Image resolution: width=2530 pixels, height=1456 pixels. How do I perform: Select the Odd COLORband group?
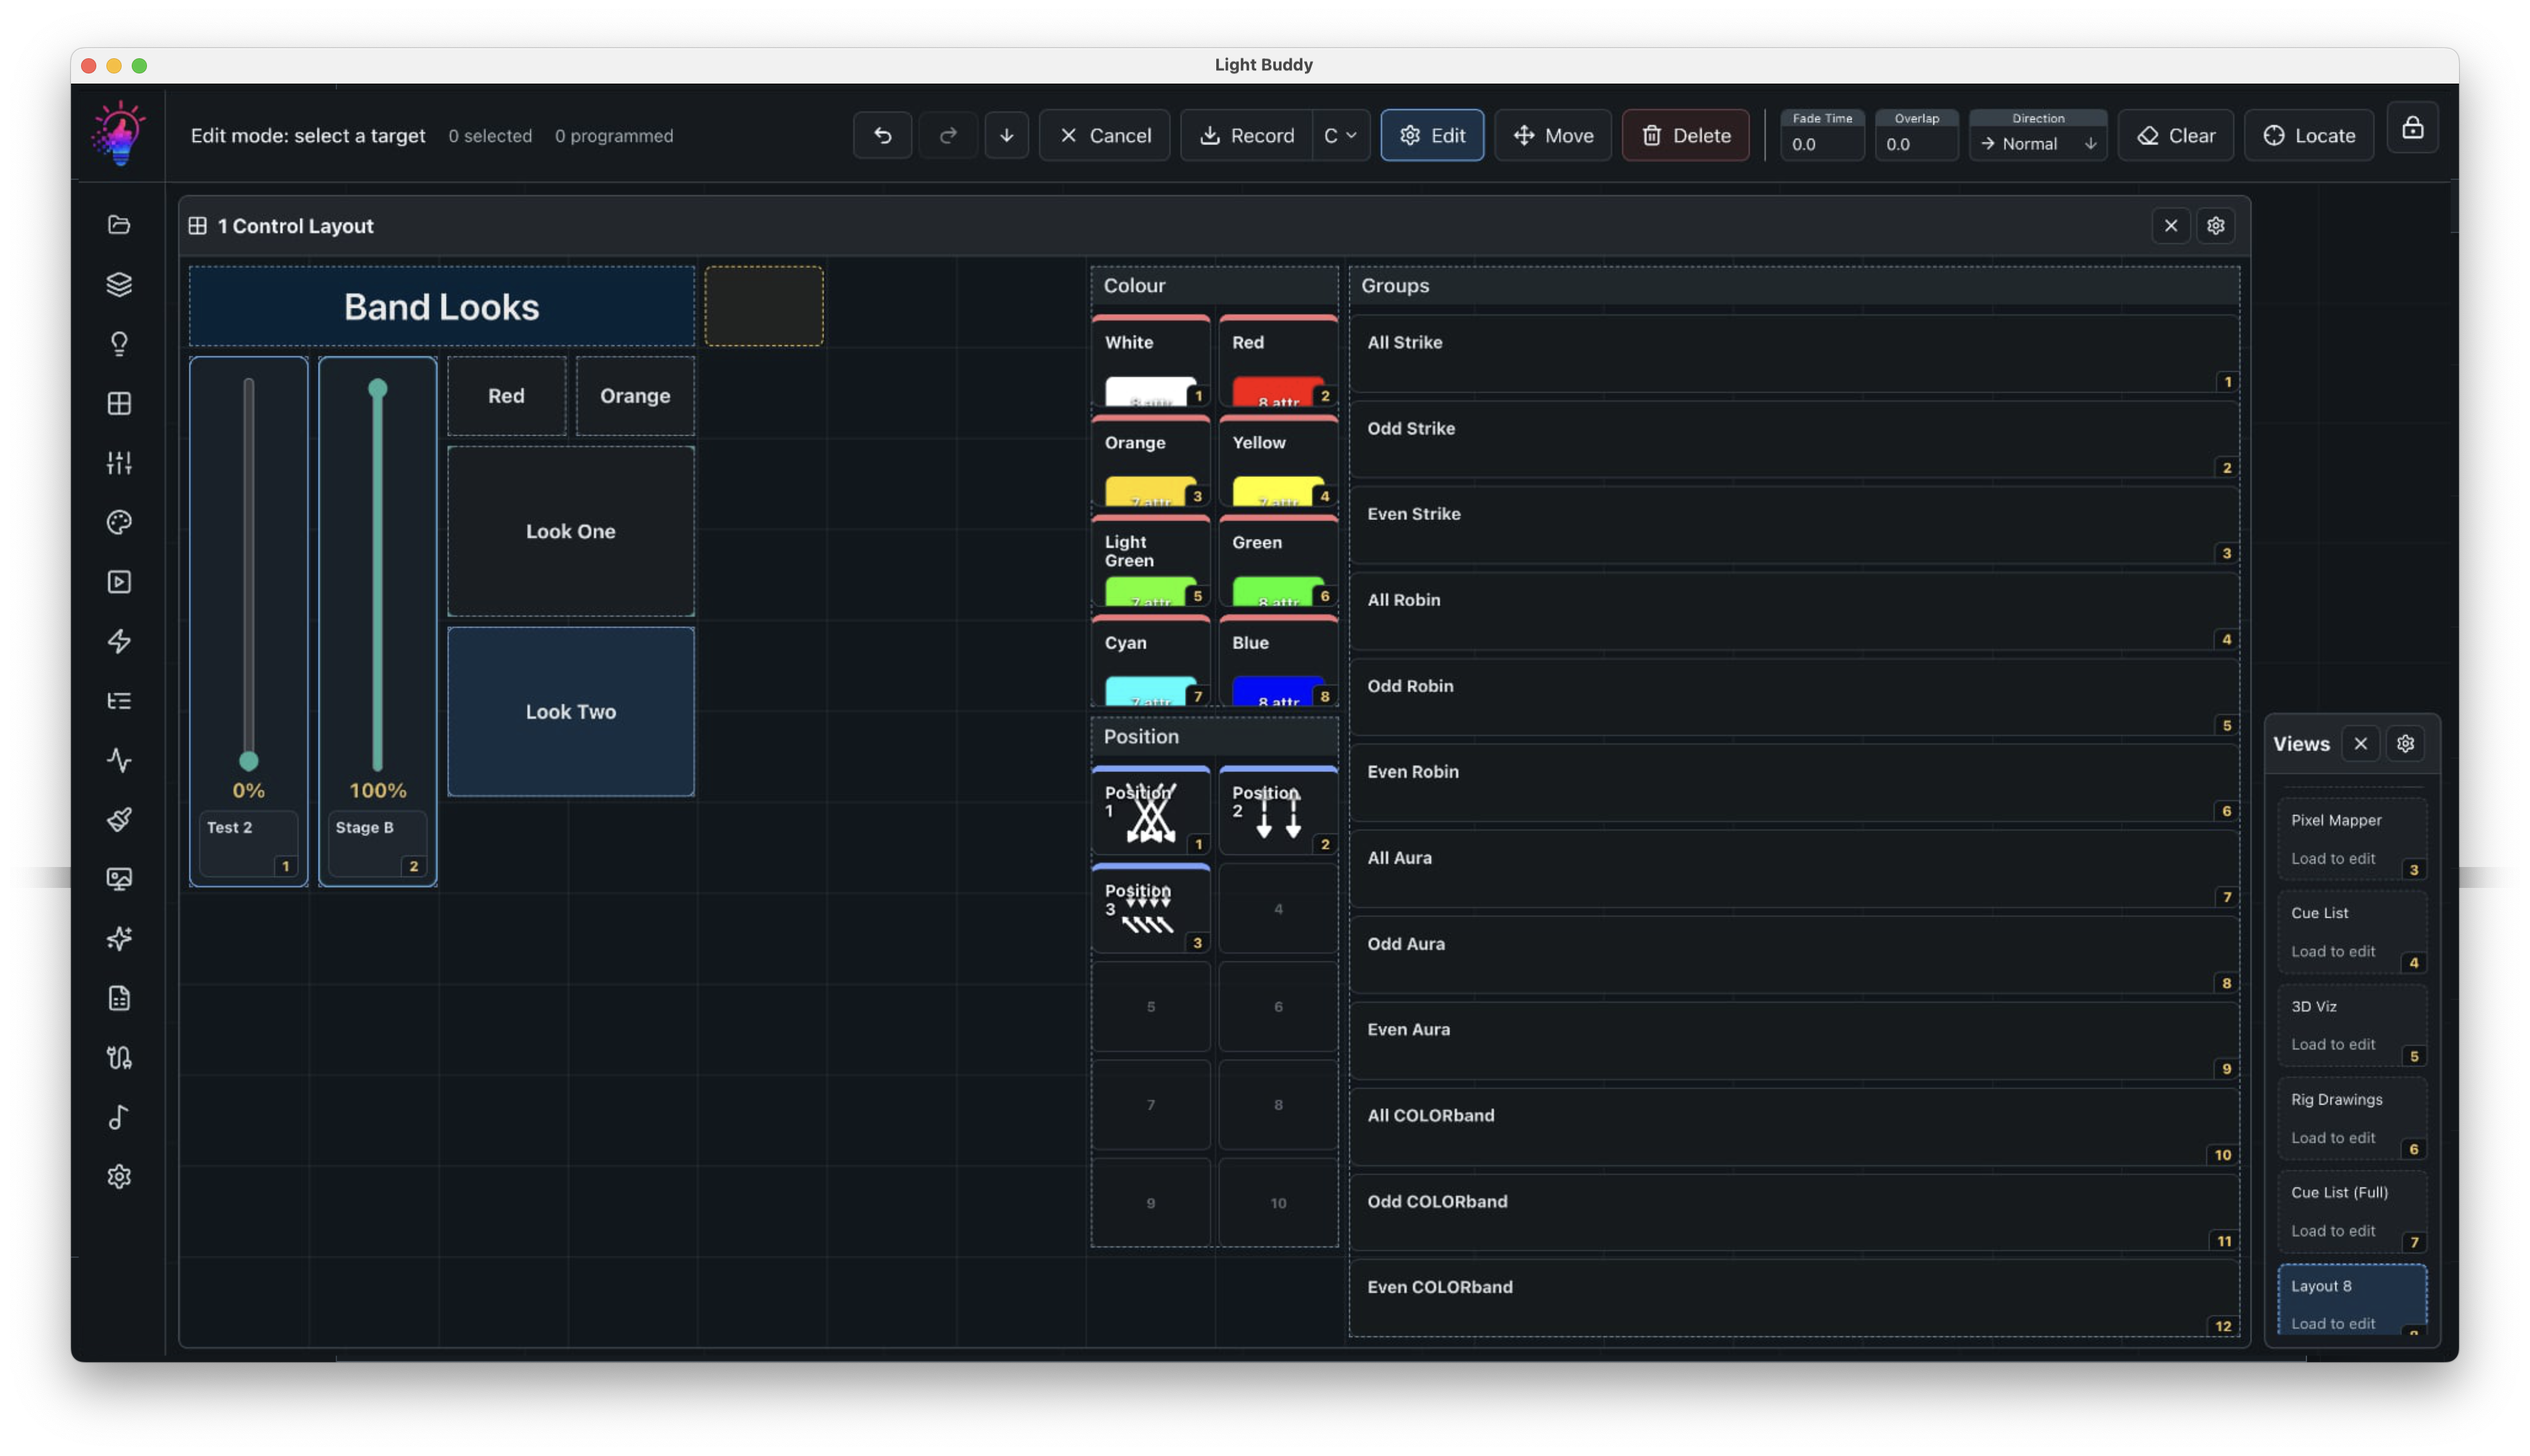(1793, 1213)
